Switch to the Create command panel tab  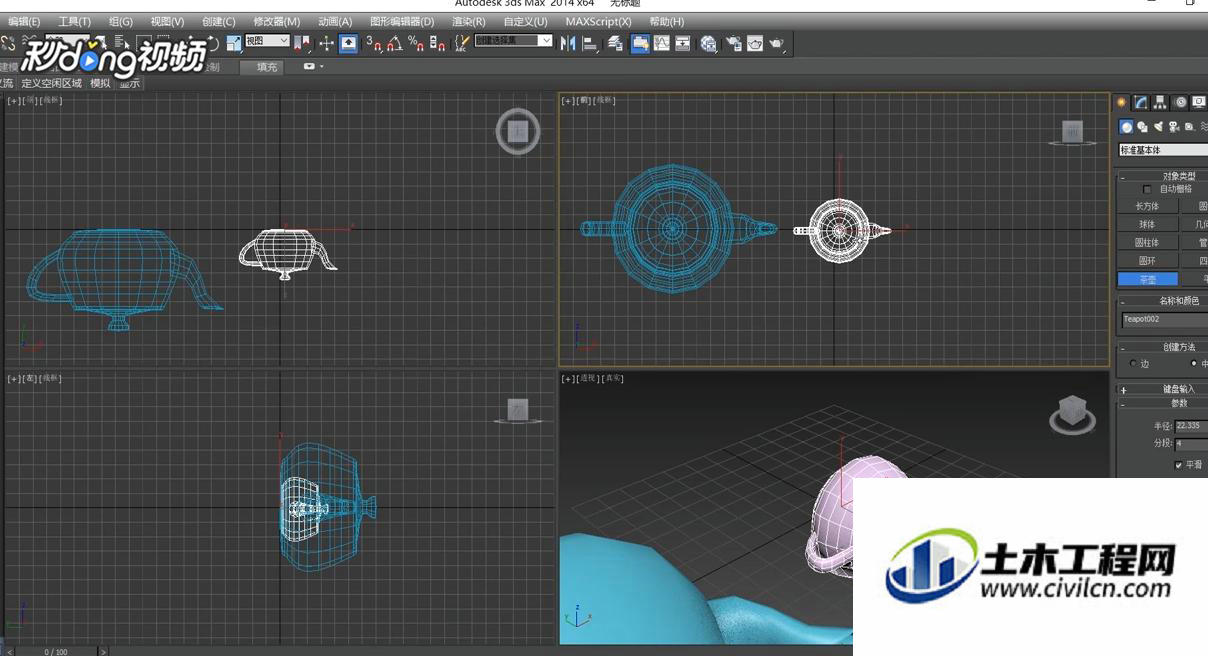click(1122, 102)
